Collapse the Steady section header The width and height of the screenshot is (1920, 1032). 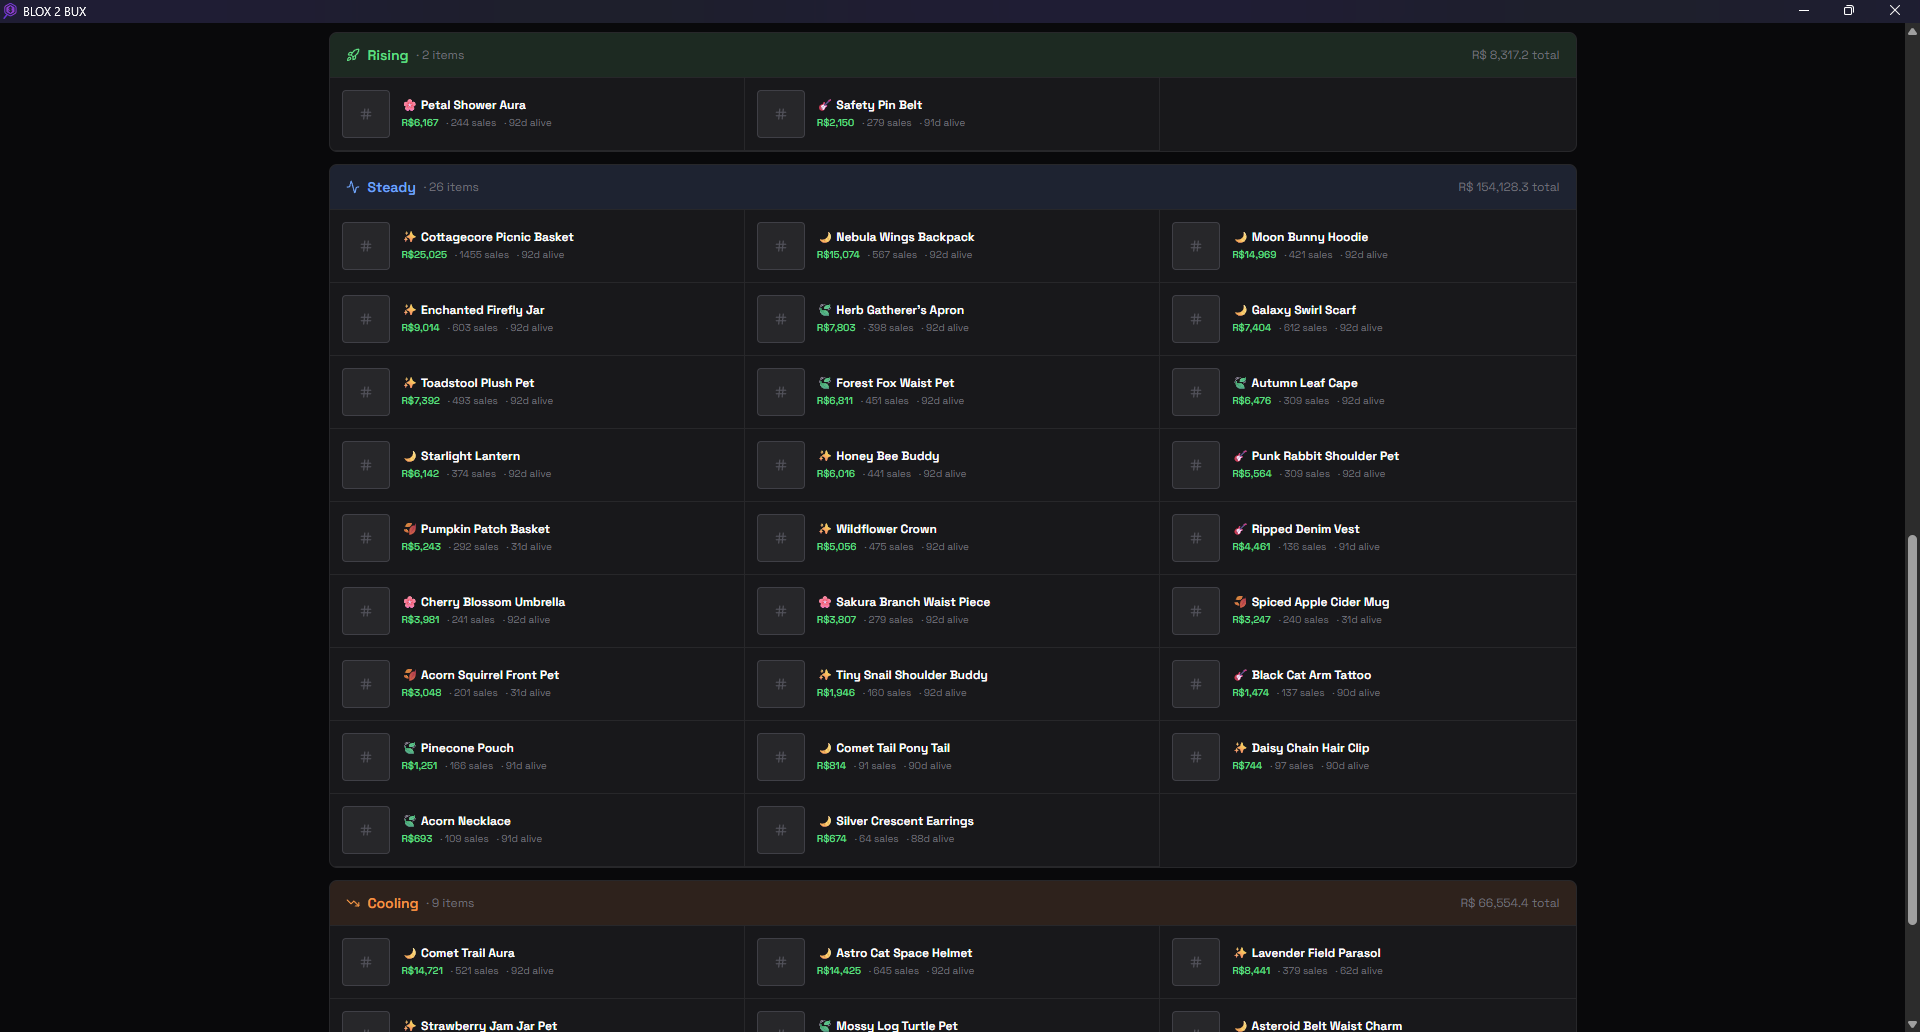(x=953, y=187)
